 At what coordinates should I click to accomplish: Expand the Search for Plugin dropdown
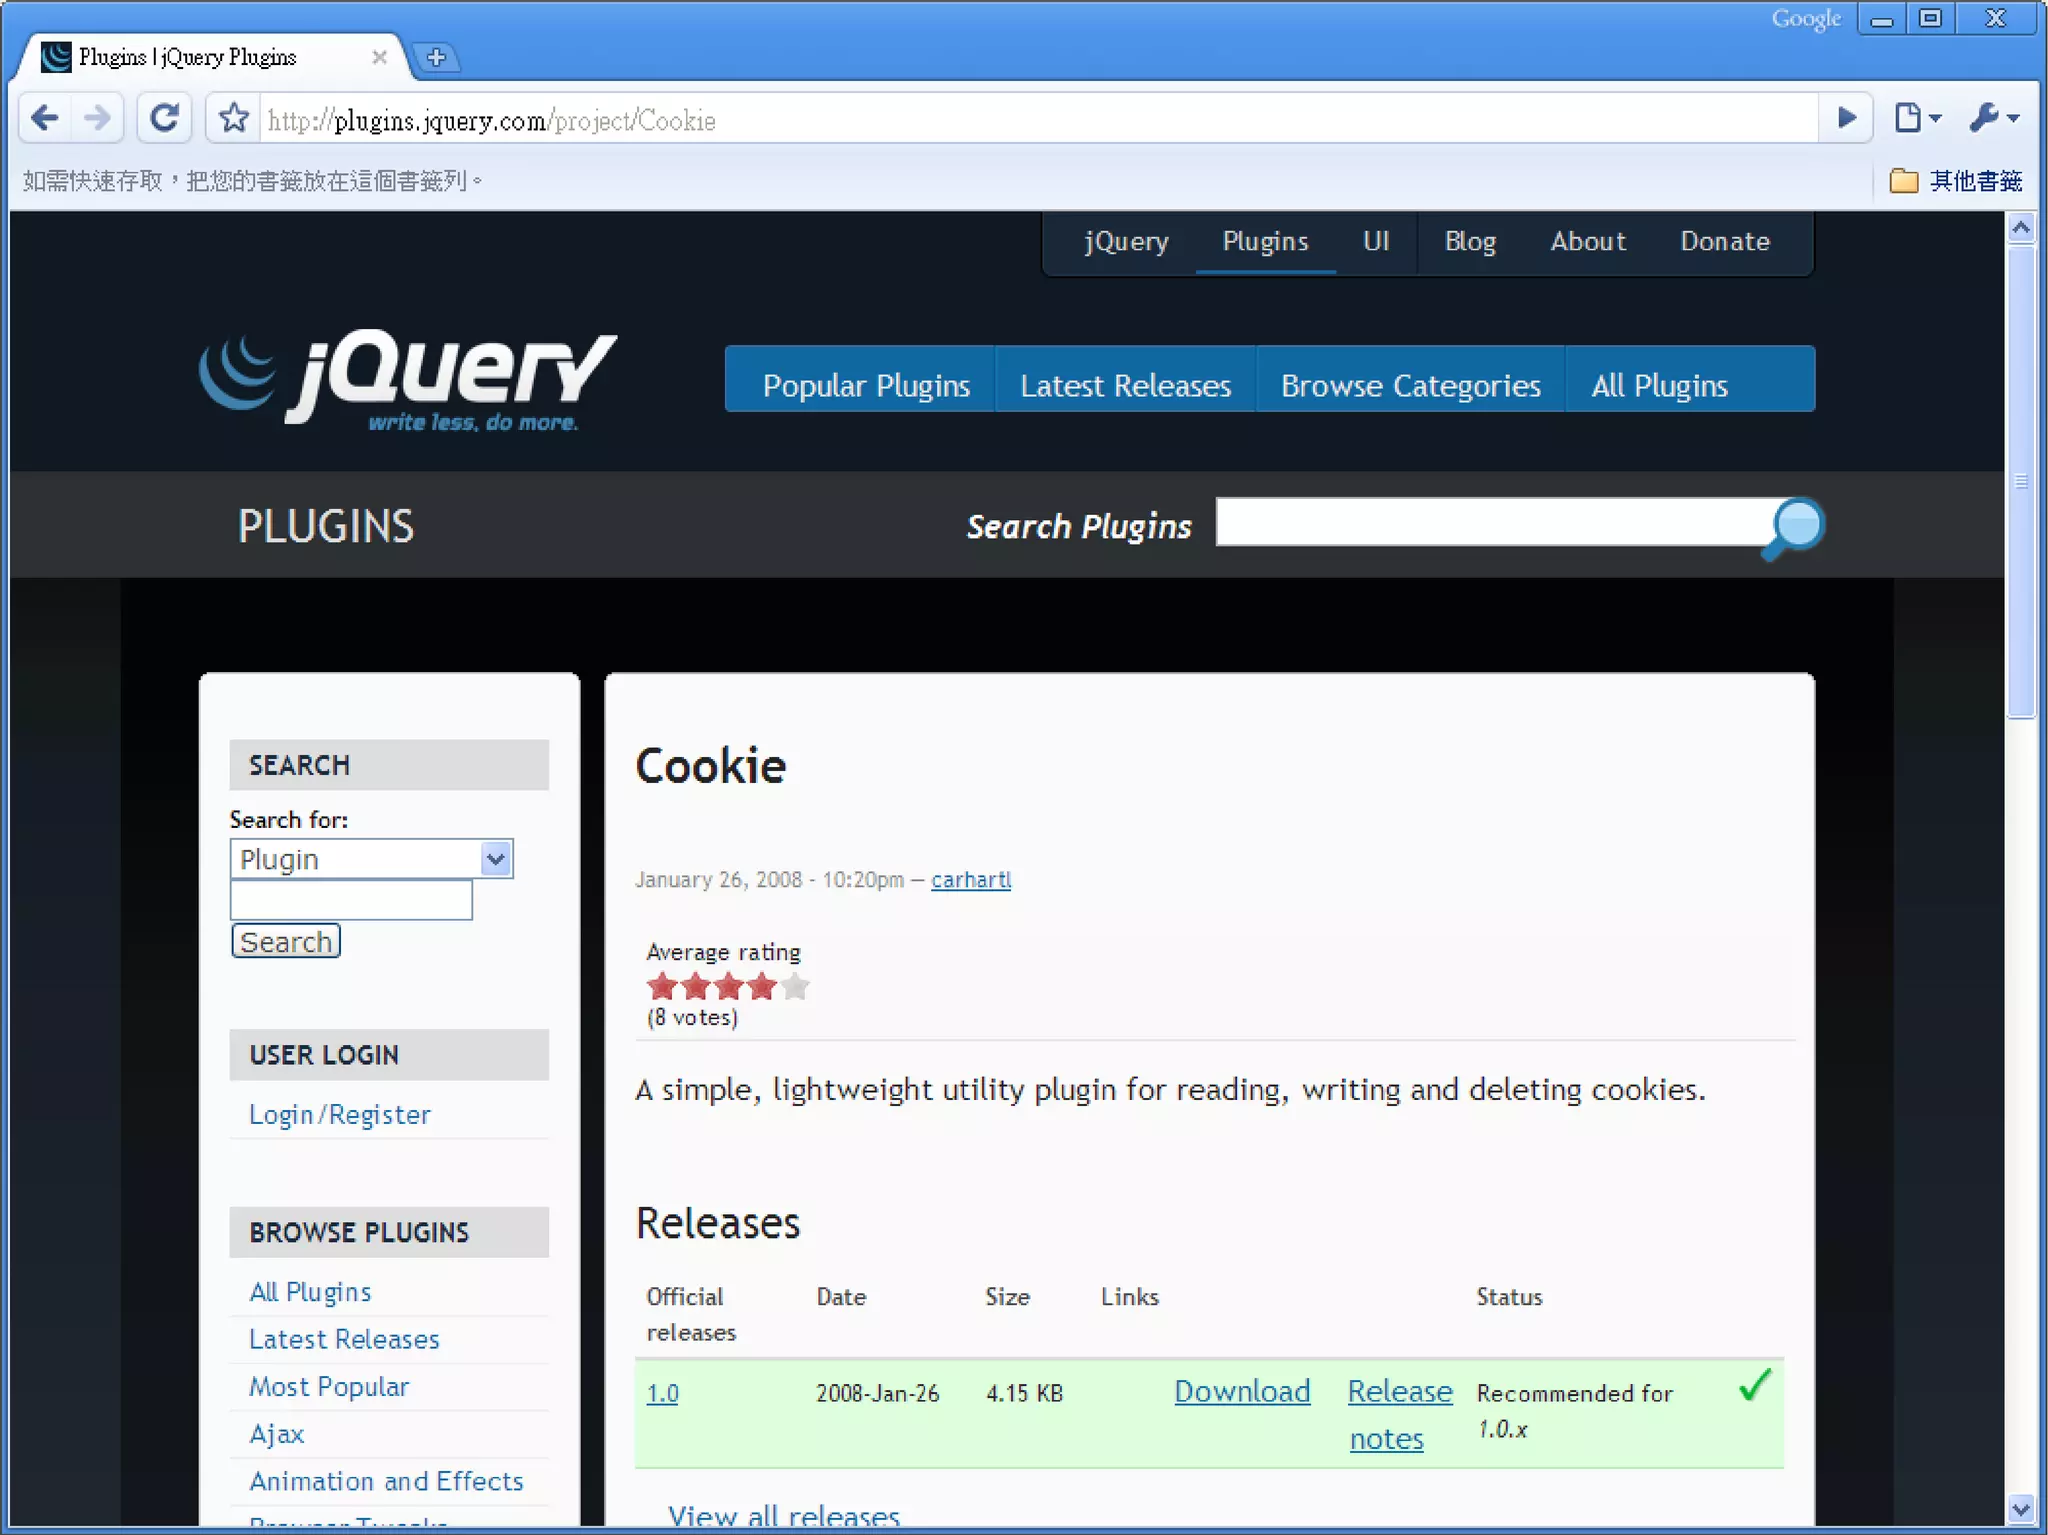(371, 859)
